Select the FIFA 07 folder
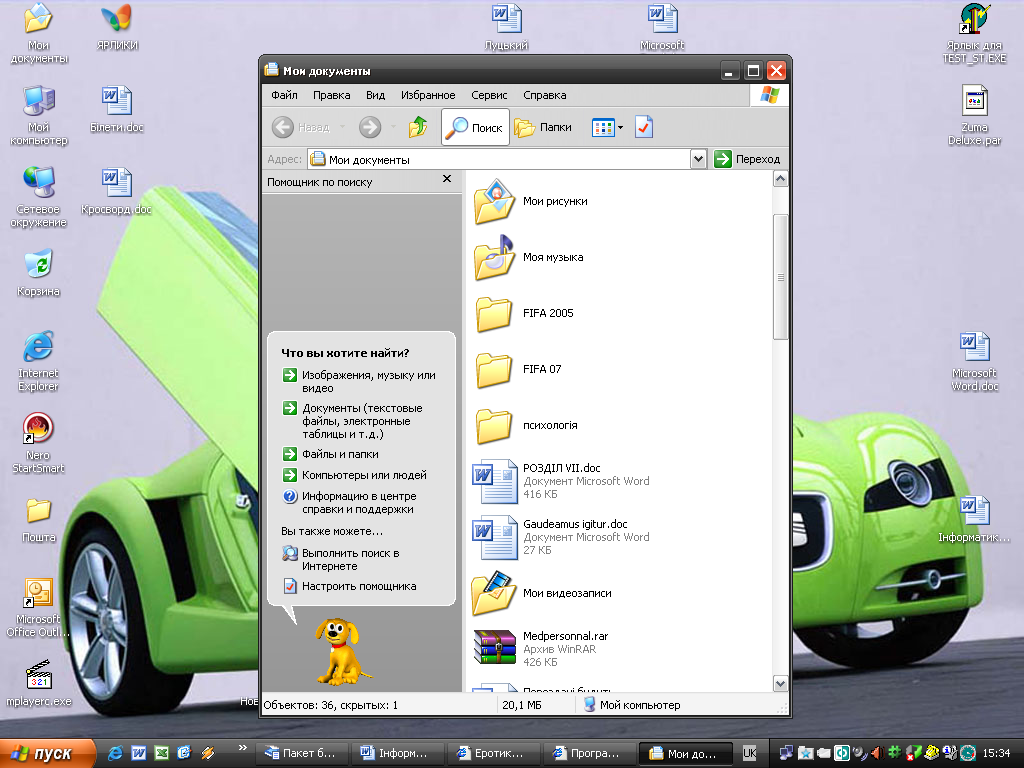 pos(517,369)
